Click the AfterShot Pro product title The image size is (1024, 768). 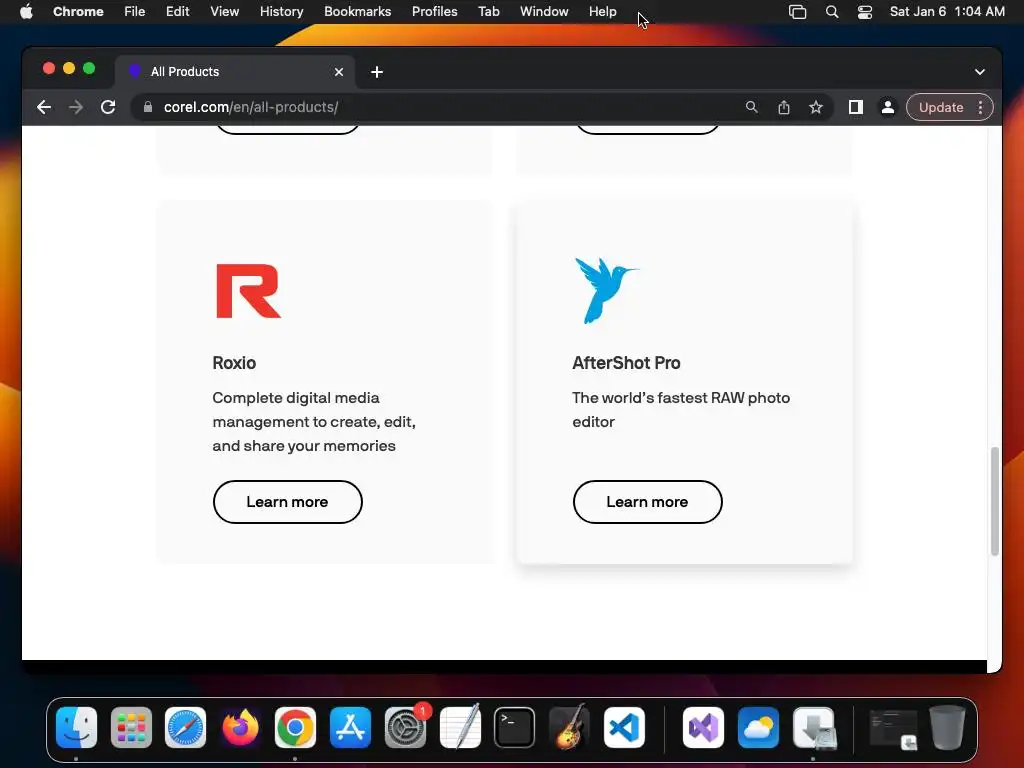click(626, 363)
